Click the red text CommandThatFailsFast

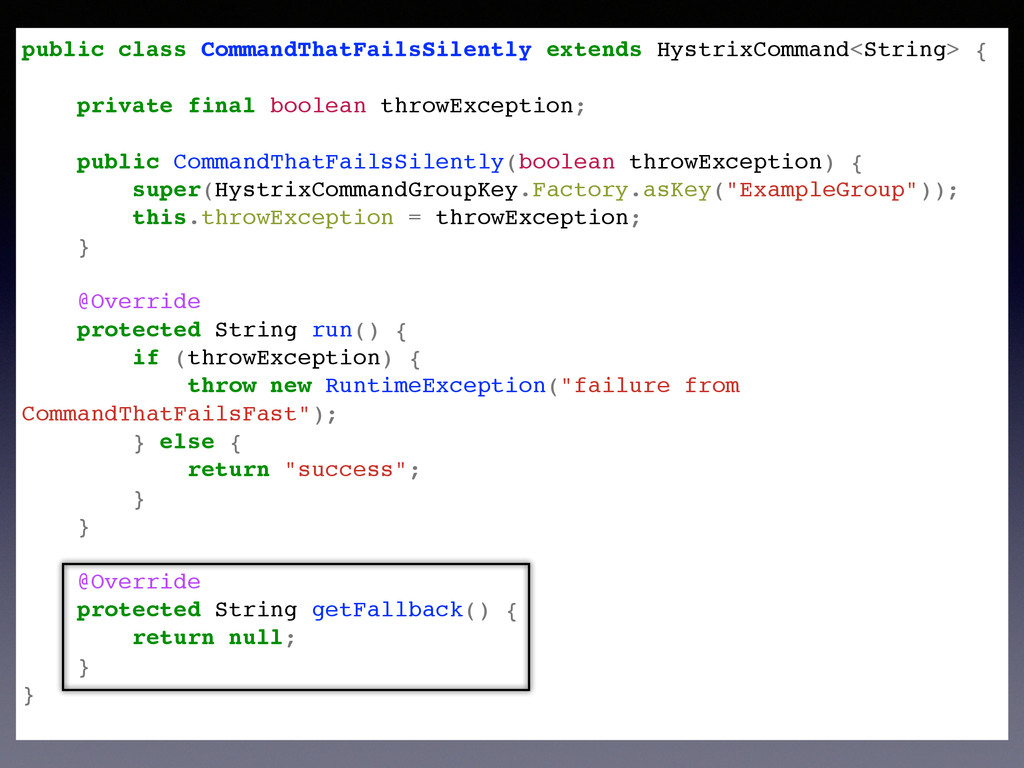tap(159, 414)
